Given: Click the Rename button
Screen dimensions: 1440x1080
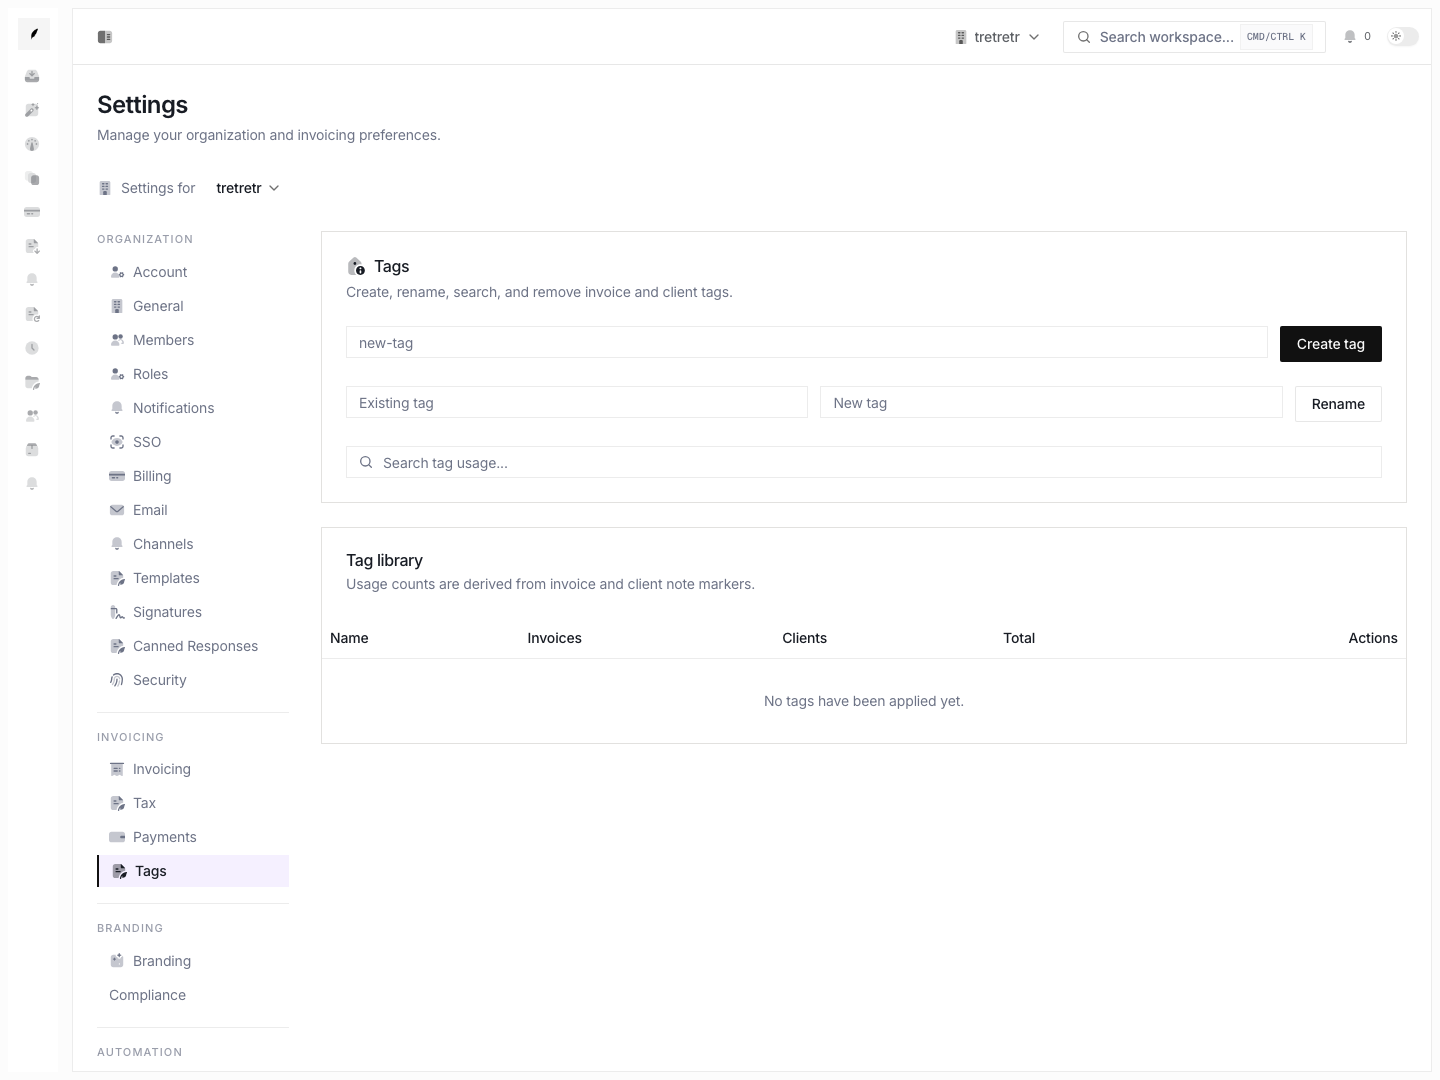Looking at the screenshot, I should pyautogui.click(x=1338, y=404).
